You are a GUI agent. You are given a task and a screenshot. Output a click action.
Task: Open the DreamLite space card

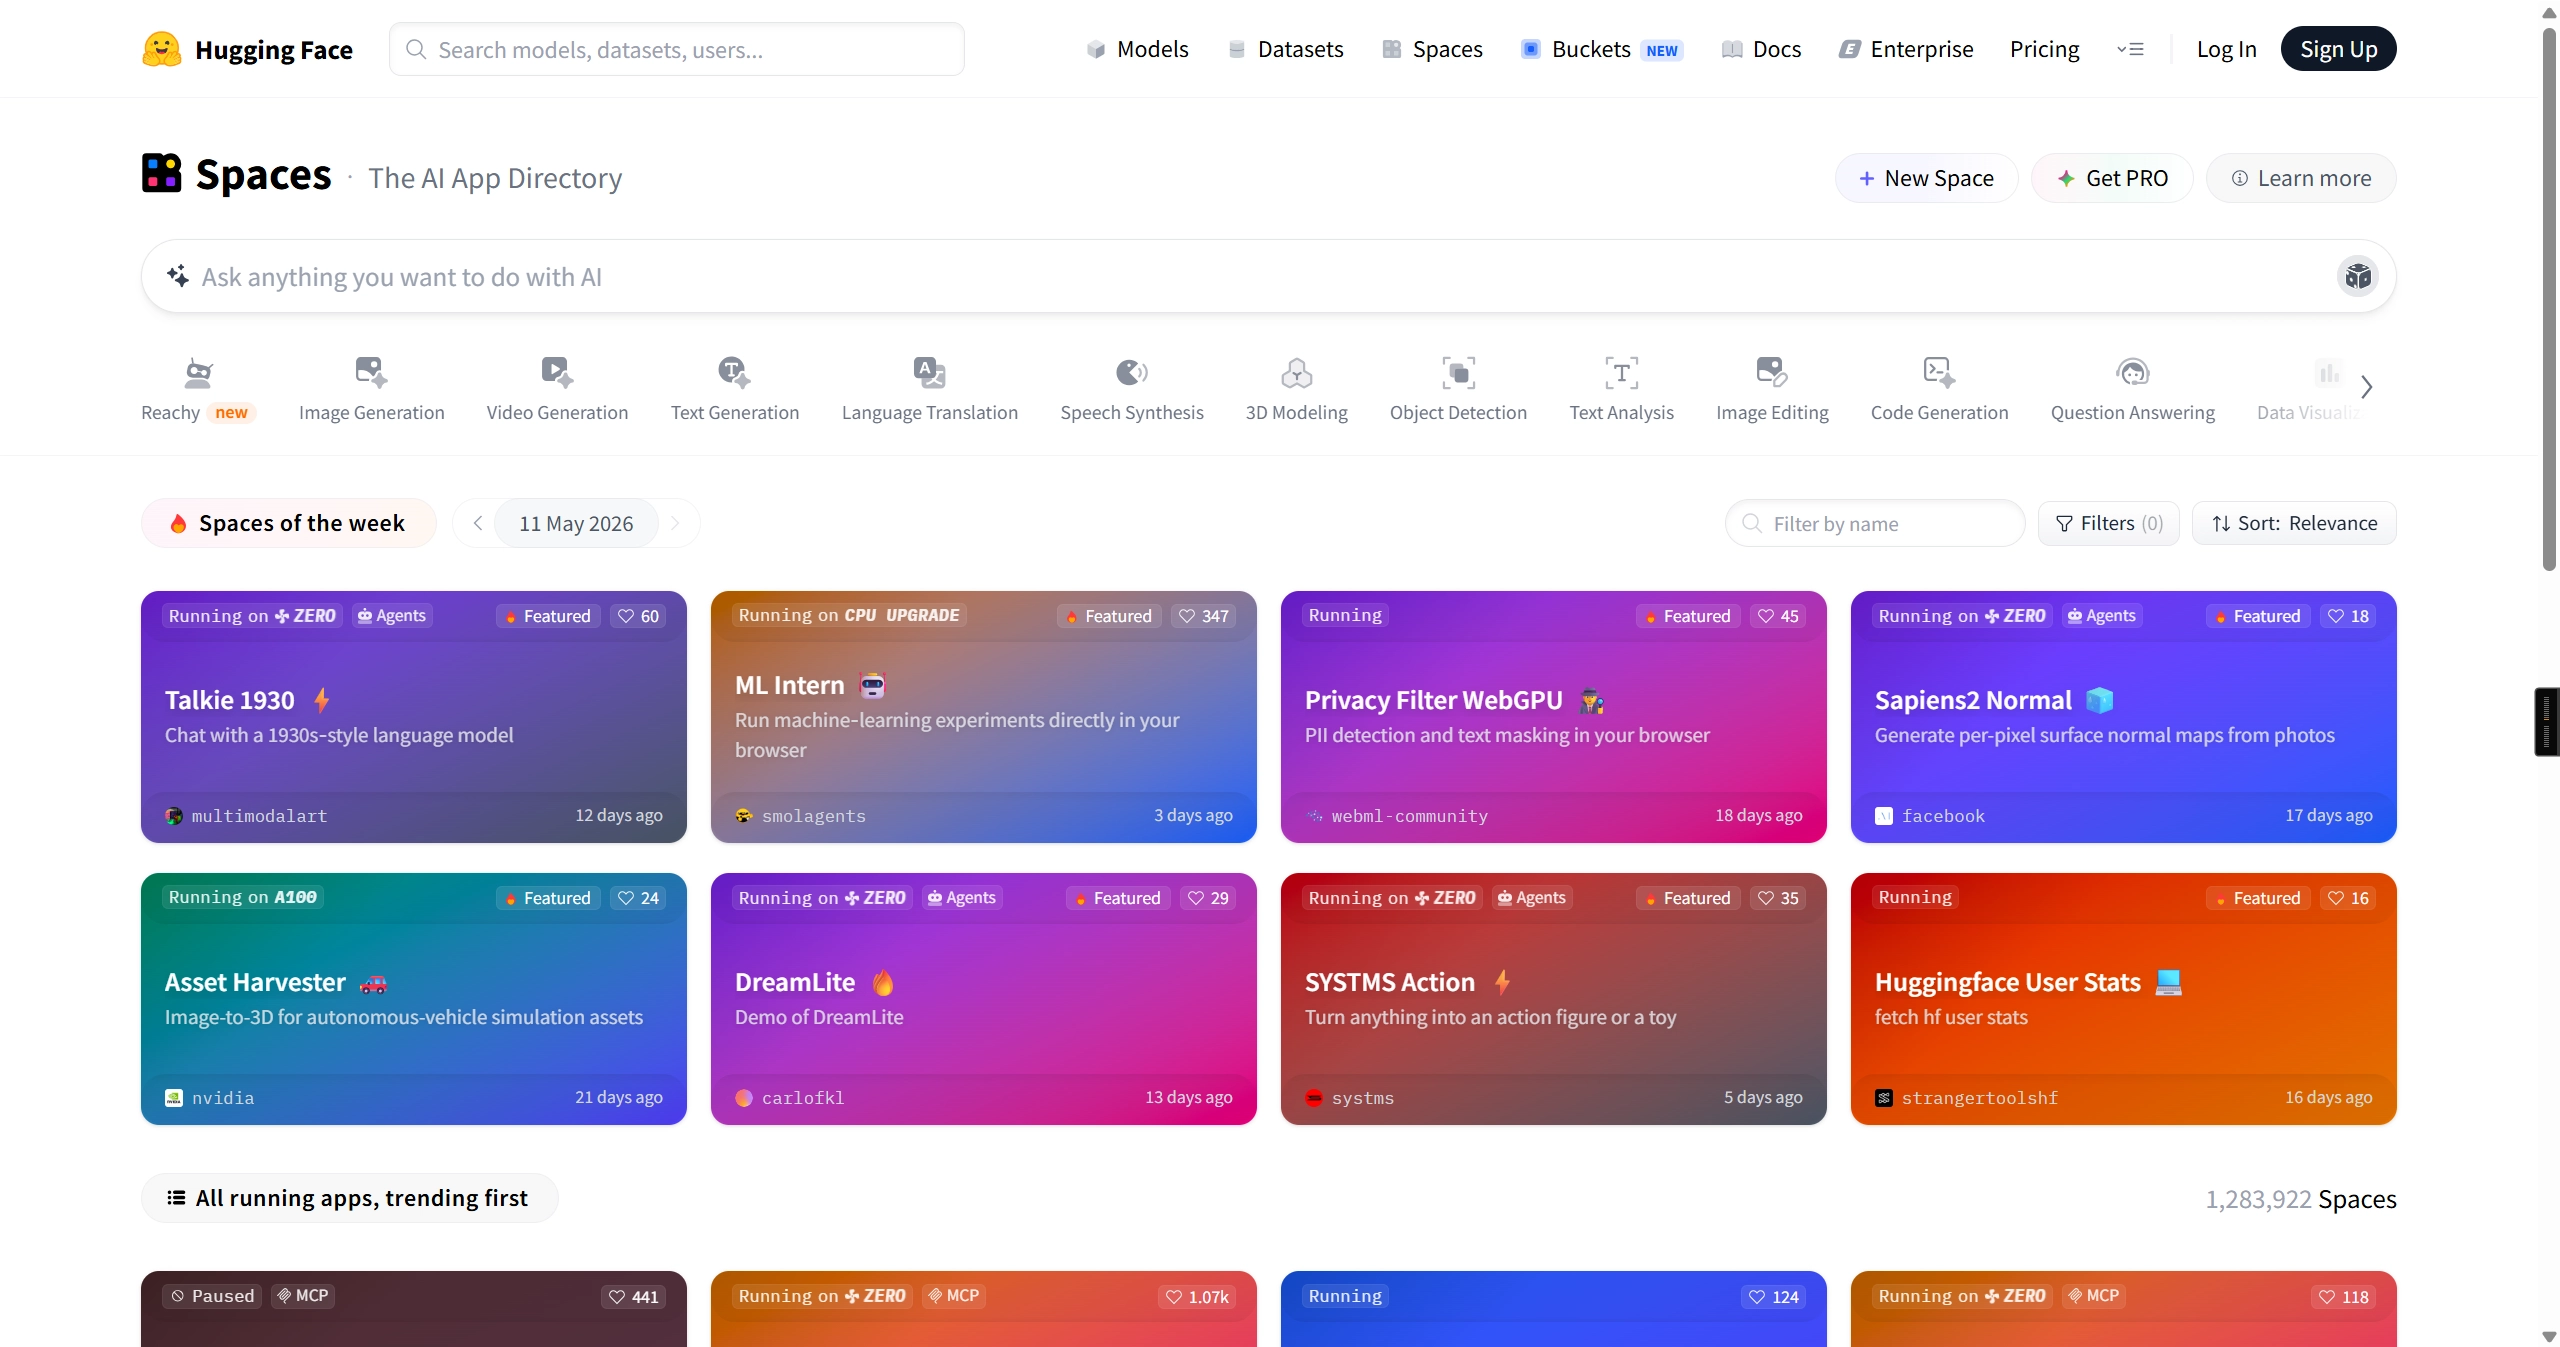[984, 999]
